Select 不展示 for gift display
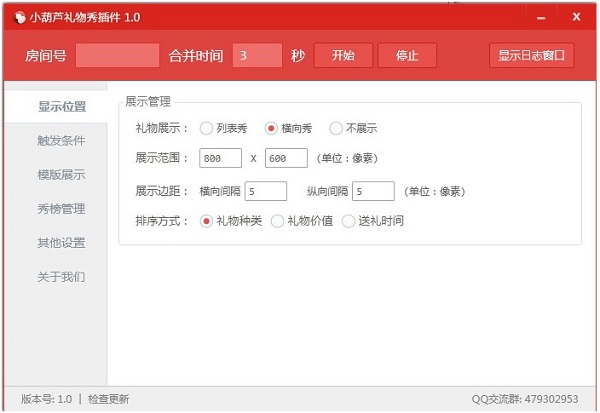The width and height of the screenshot is (600, 413). click(353, 128)
